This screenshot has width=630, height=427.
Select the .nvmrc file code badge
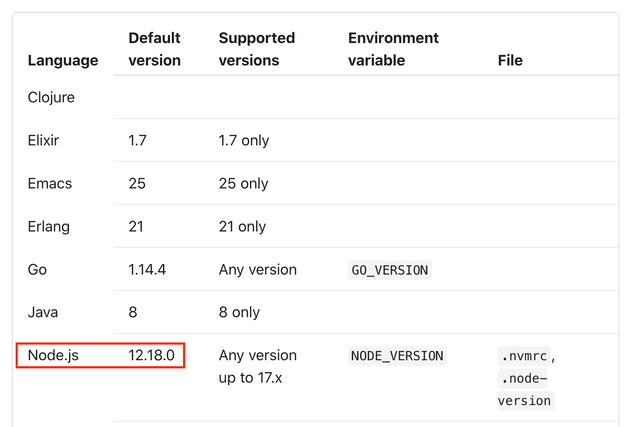pyautogui.click(x=524, y=356)
